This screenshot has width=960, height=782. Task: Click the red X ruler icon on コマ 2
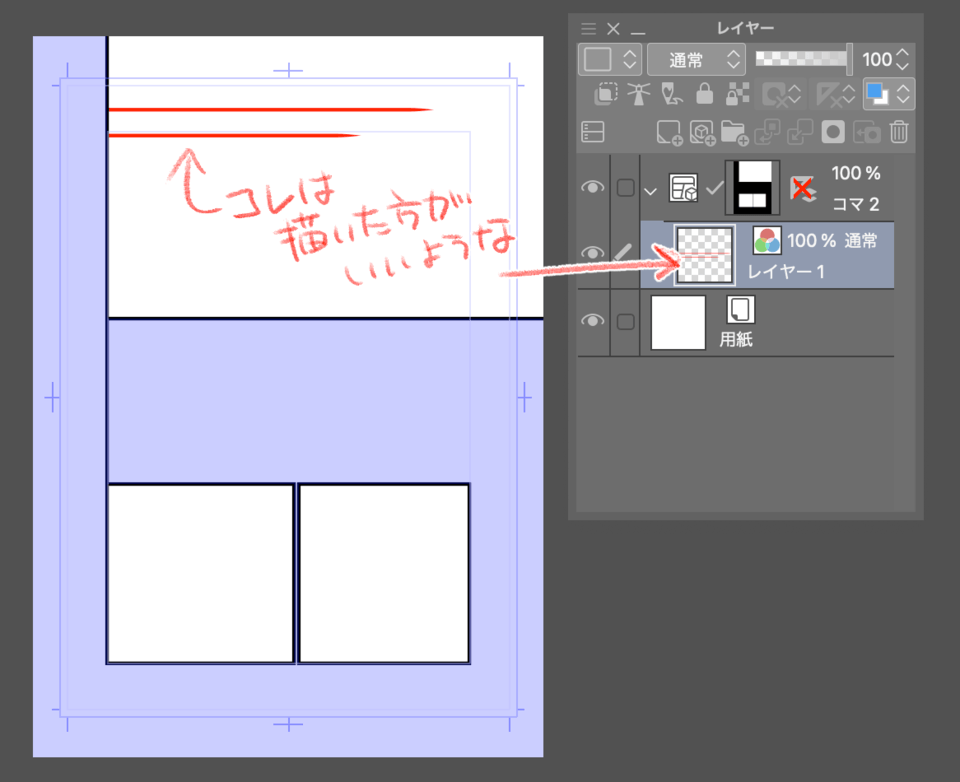coord(803,189)
